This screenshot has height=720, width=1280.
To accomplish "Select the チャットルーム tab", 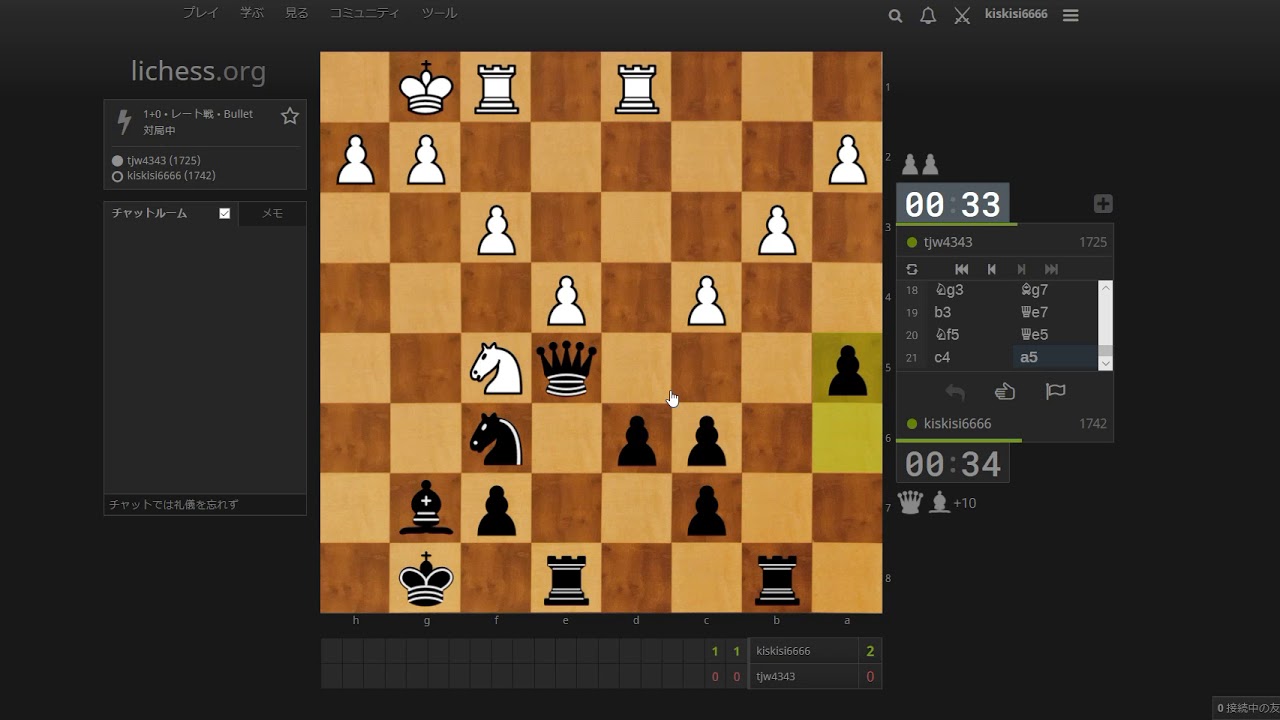I will [149, 213].
